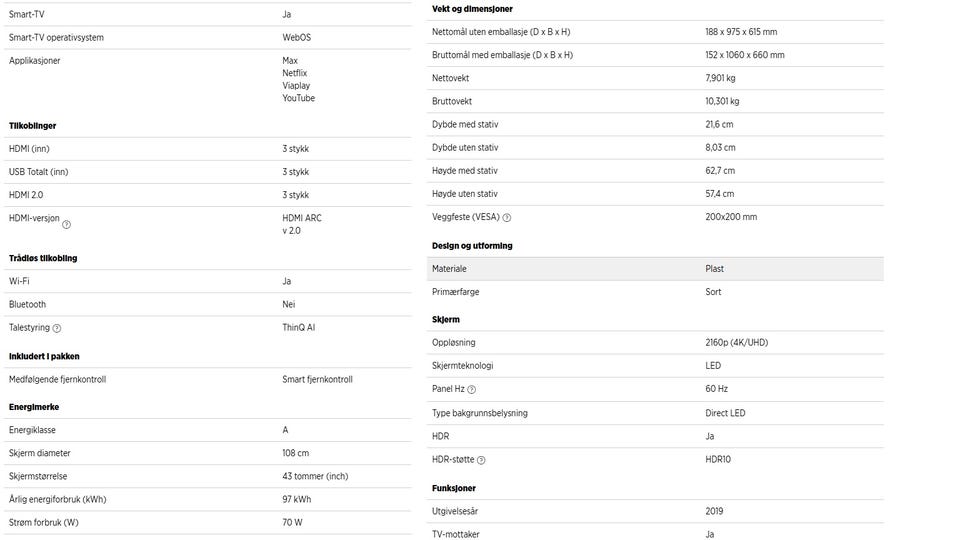
Task: Click the 'Funksjoner' section heading
Action: pos(454,488)
